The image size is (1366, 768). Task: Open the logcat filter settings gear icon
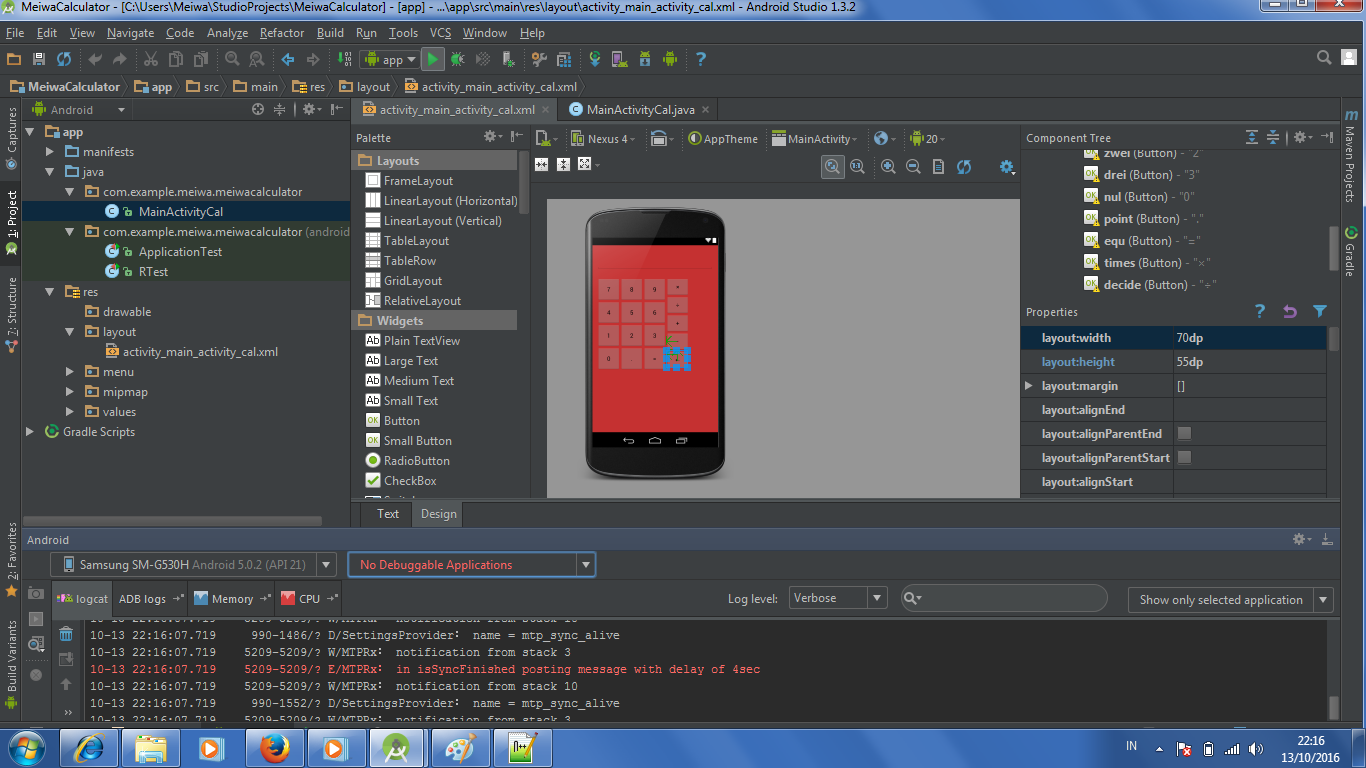point(1300,539)
